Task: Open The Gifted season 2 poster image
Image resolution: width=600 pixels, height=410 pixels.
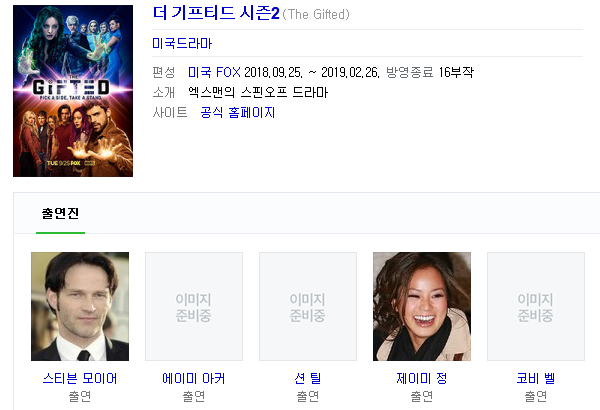Action: (x=73, y=91)
